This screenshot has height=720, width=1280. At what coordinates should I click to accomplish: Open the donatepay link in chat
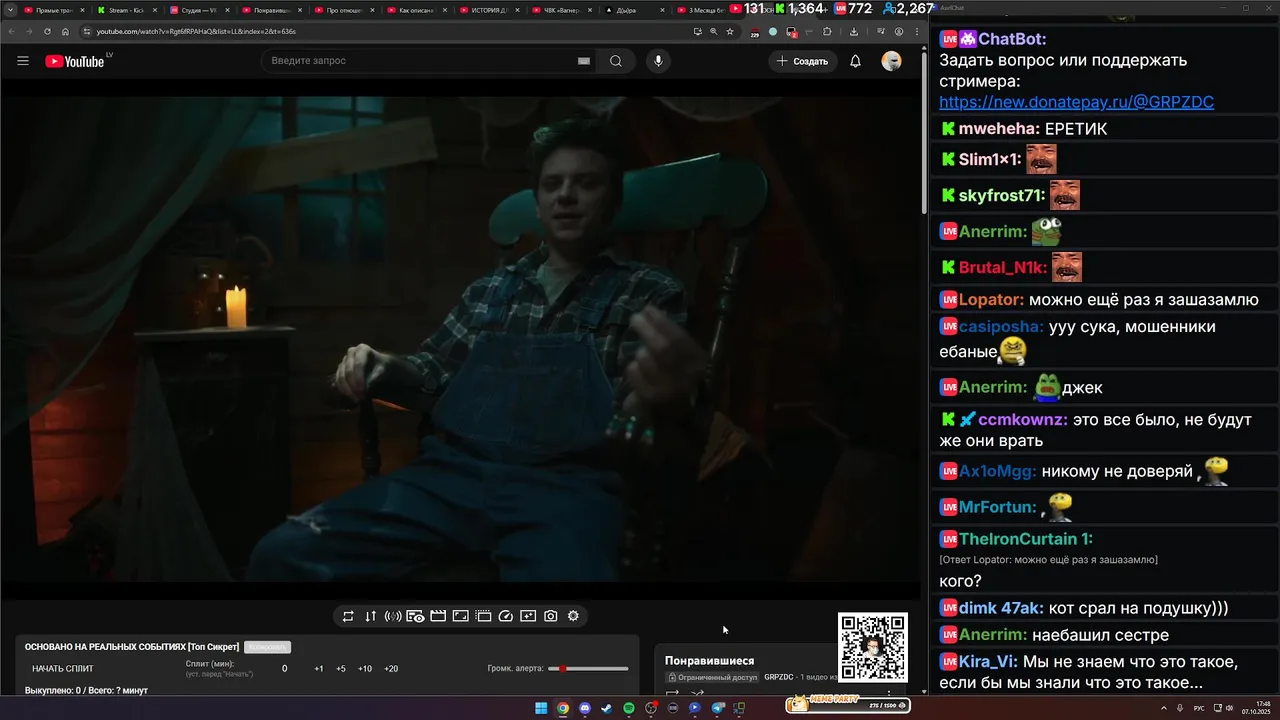click(1077, 102)
